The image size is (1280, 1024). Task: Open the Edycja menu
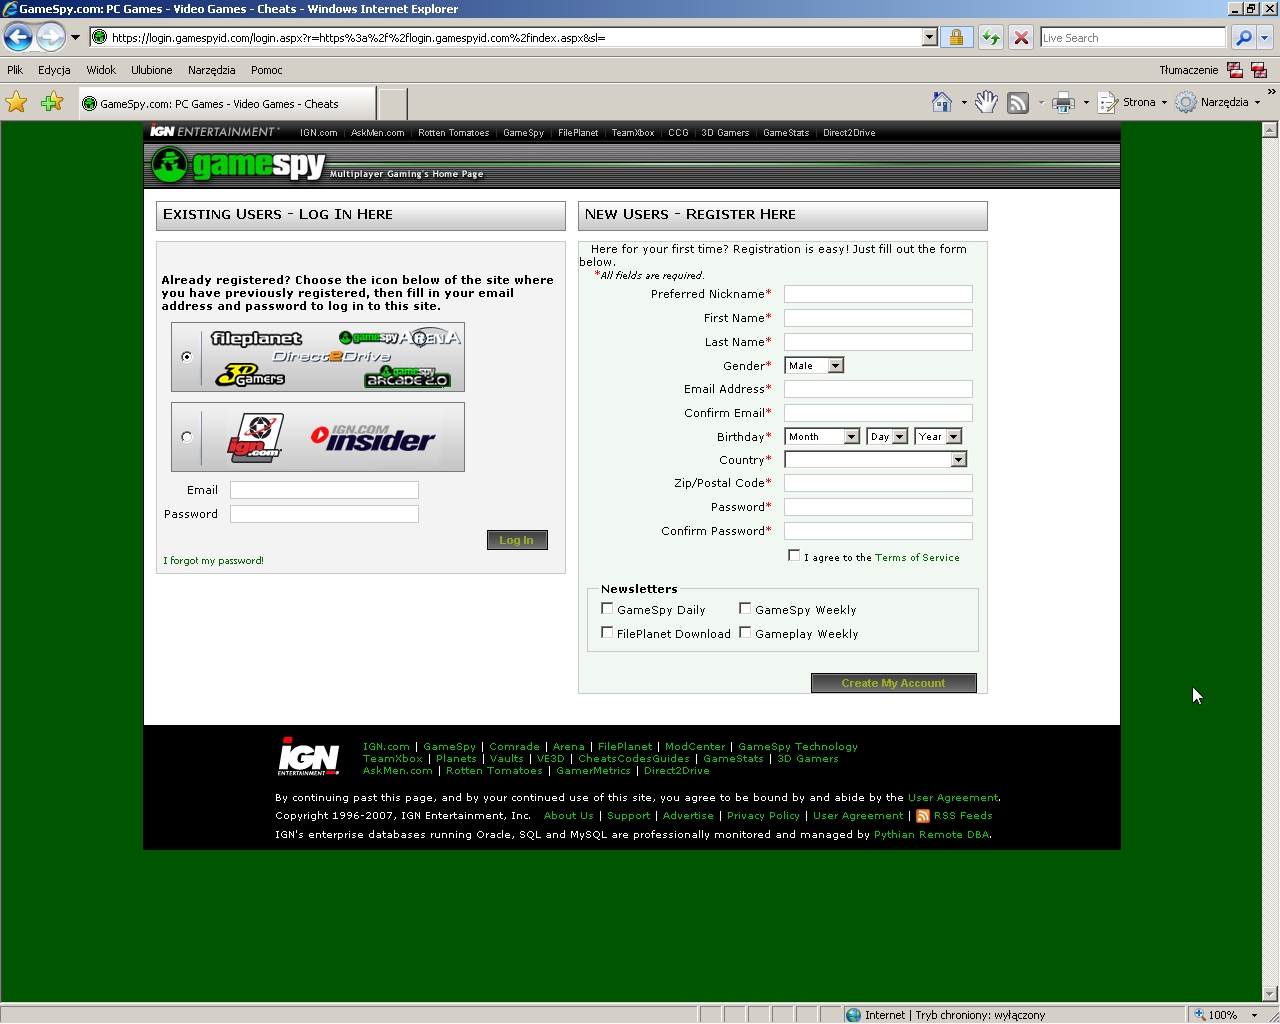54,70
